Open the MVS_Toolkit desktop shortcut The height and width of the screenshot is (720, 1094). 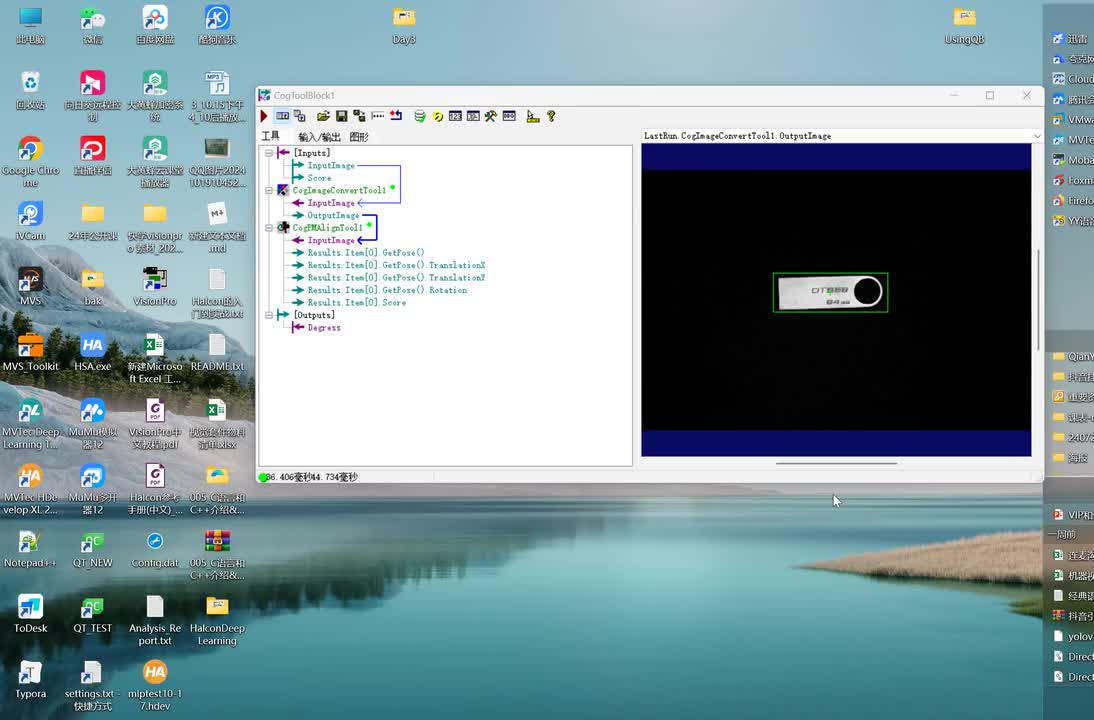point(31,352)
